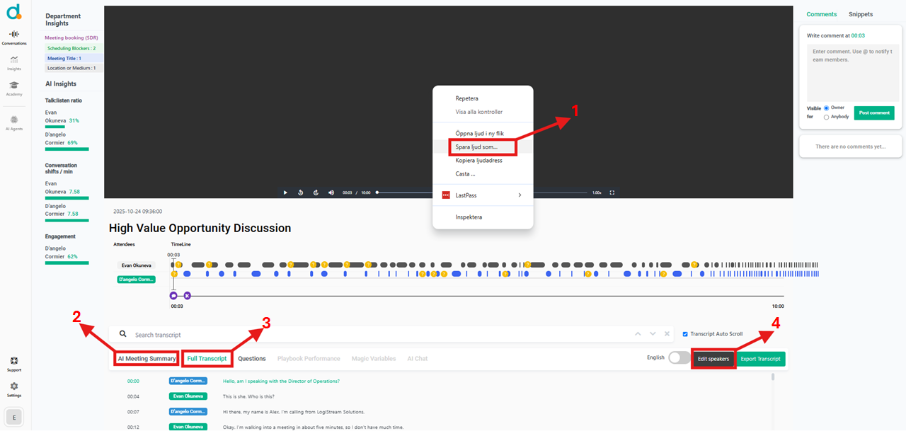Click the Edit speakers button

tap(714, 358)
